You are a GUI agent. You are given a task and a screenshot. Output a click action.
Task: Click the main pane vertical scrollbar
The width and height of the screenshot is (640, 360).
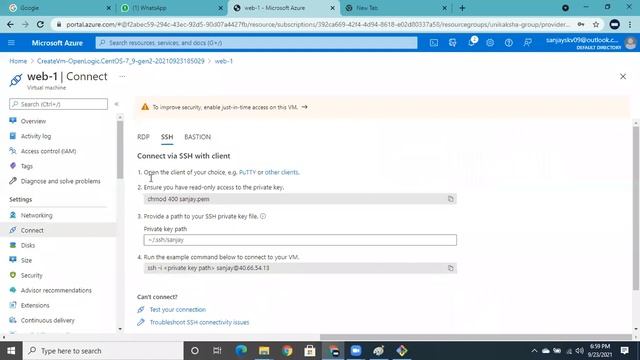coord(636,209)
